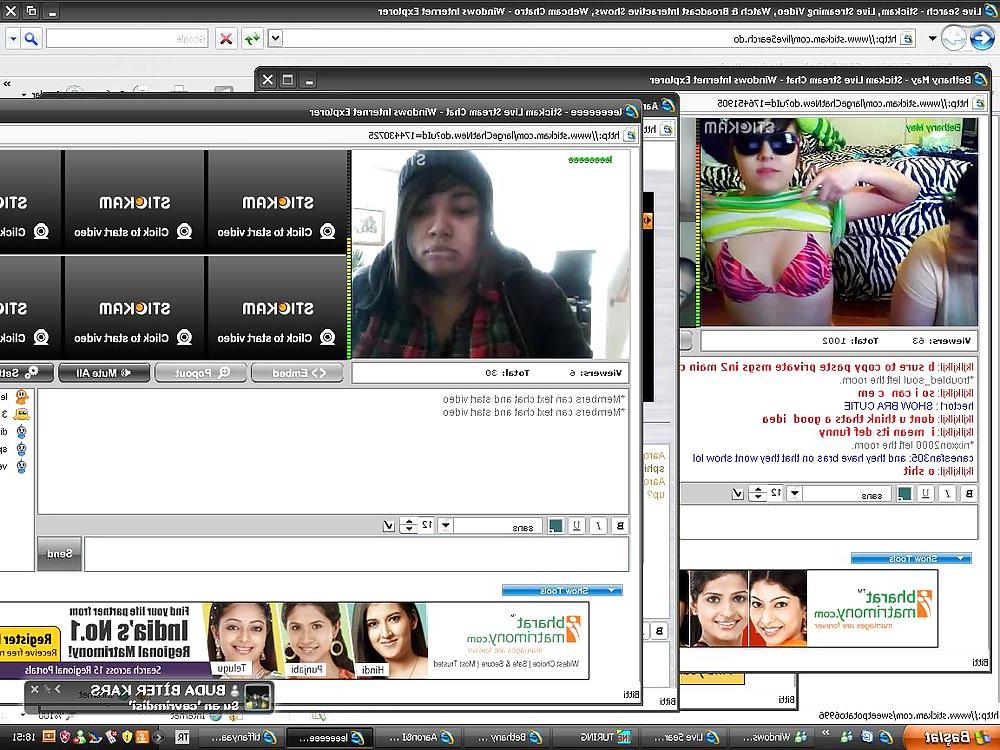The height and width of the screenshot is (750, 1000).
Task: Click the avatar in BUDA BİTER KARS popup
Action: coord(258,697)
